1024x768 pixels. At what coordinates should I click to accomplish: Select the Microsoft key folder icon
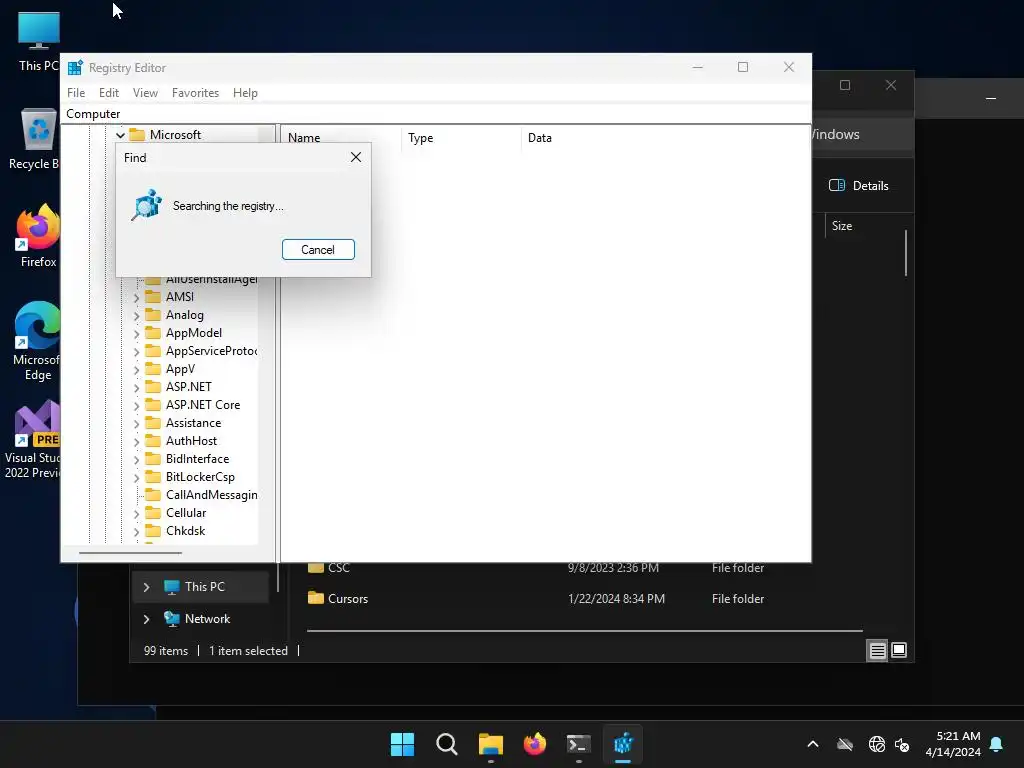(x=137, y=135)
